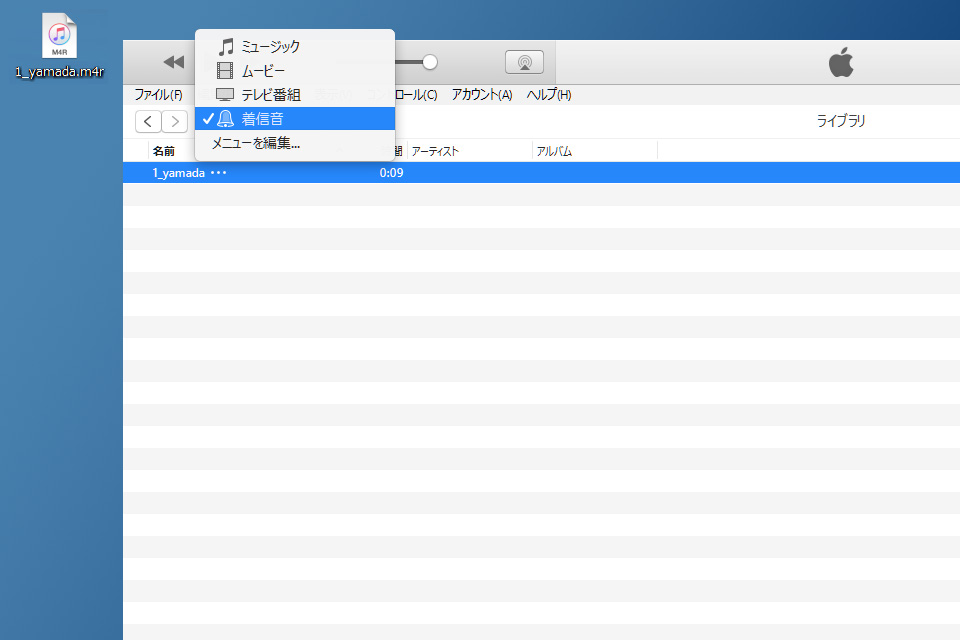The width and height of the screenshot is (960, 640).
Task: Select ミュージック in the media dropdown
Action: 294,47
